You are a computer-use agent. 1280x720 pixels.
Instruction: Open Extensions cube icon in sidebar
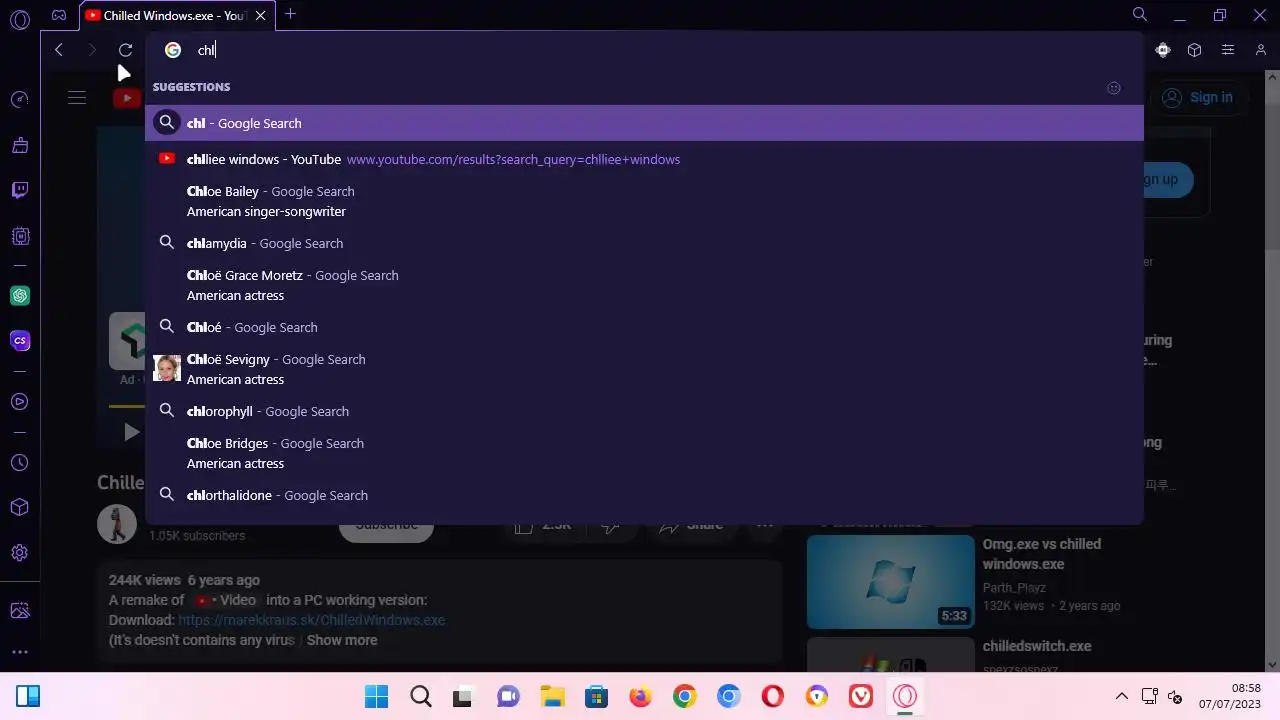coord(19,508)
